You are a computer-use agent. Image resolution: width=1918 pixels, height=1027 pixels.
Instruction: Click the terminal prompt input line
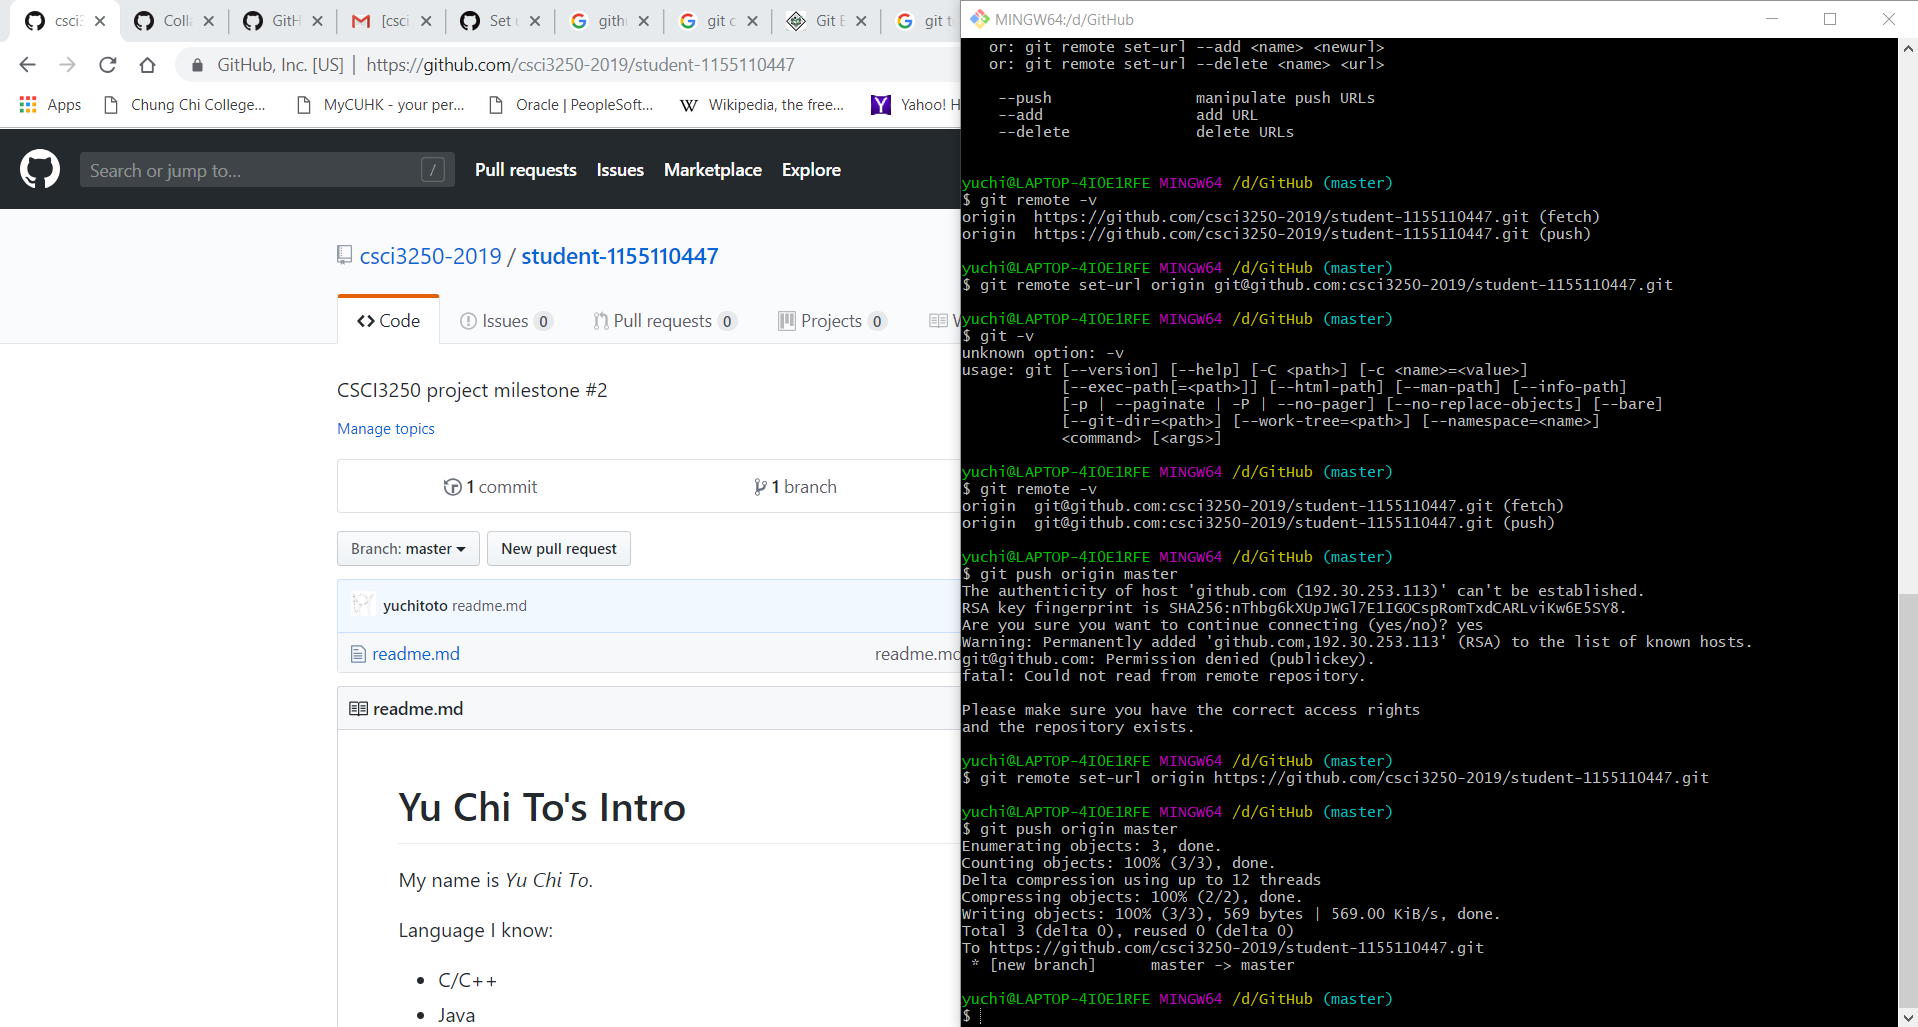click(1429, 1016)
